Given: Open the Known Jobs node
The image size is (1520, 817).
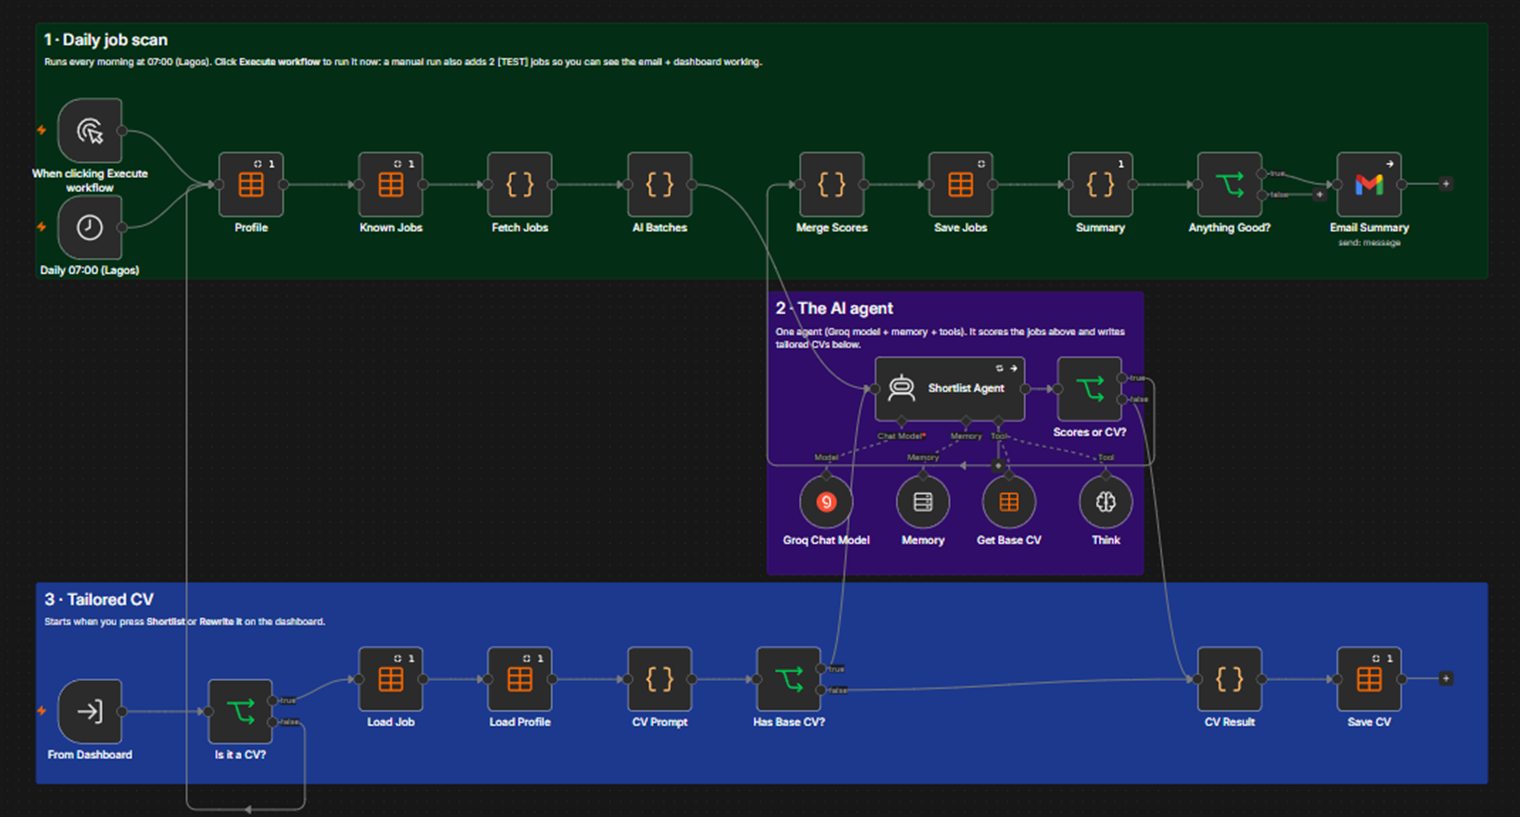Looking at the screenshot, I should (x=391, y=184).
